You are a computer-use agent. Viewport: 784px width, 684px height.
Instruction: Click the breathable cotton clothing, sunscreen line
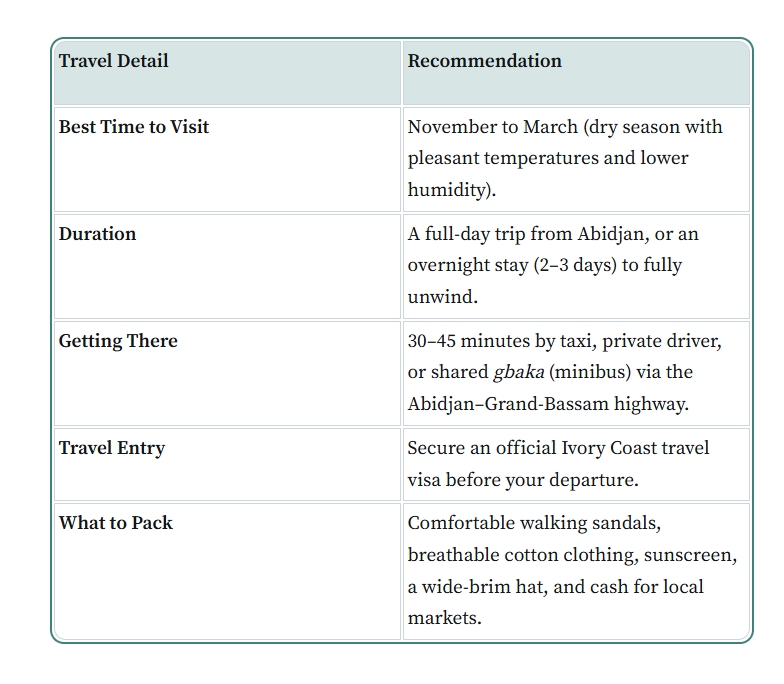click(572, 555)
